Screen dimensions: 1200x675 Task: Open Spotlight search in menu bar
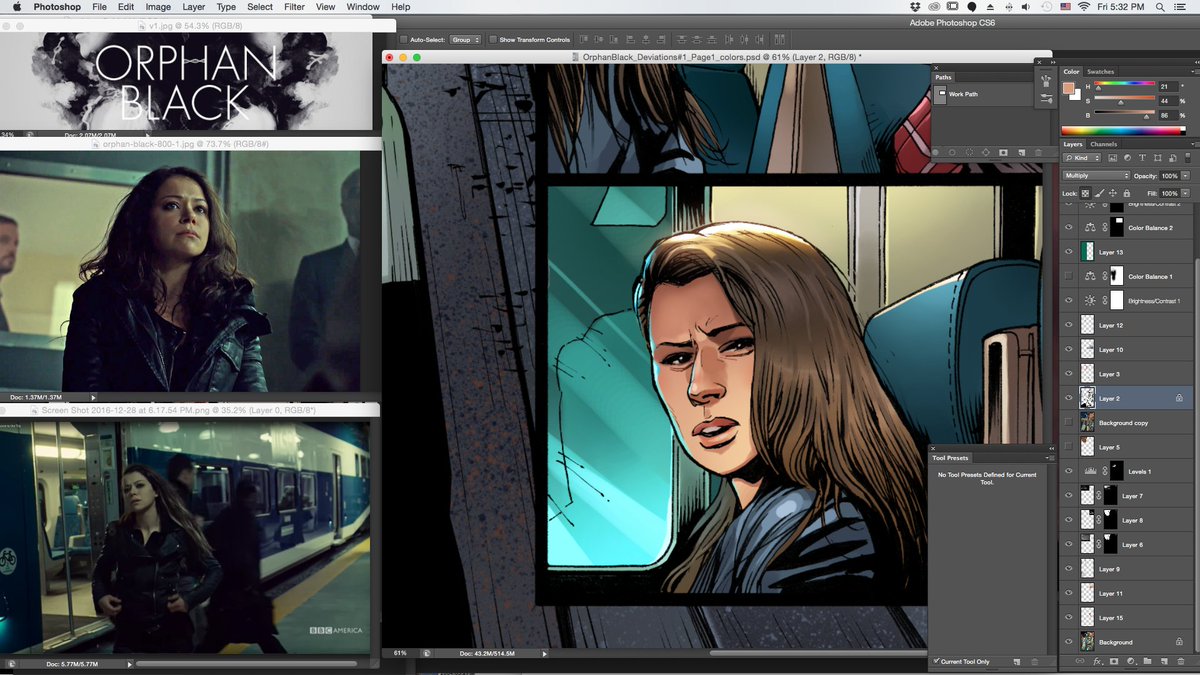1160,7
